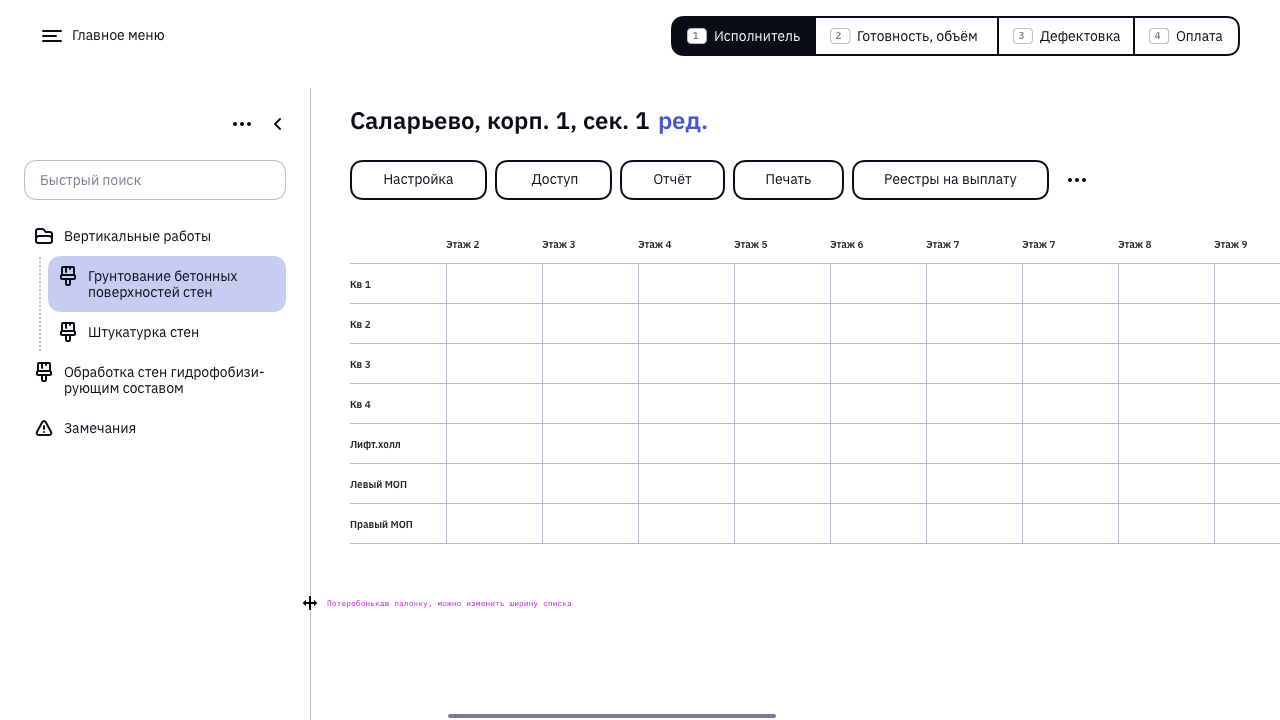
Task: Click the sidebar width resize handle icon
Action: click(310, 603)
